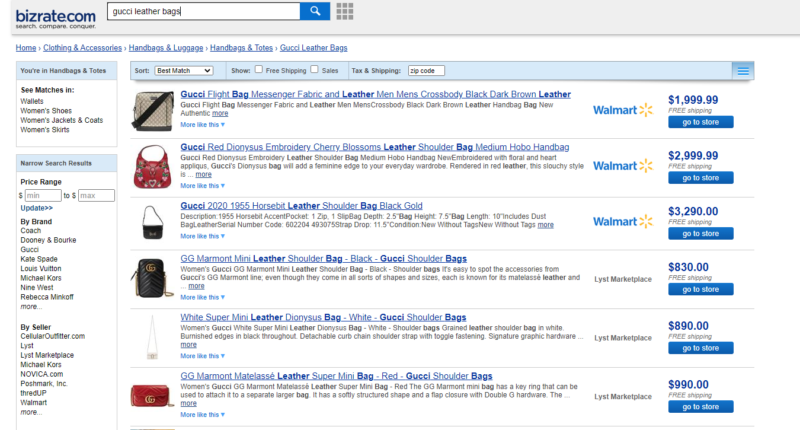Open Gucci Flight Bag Messenger title link
This screenshot has width=800, height=430.
tap(376, 94)
